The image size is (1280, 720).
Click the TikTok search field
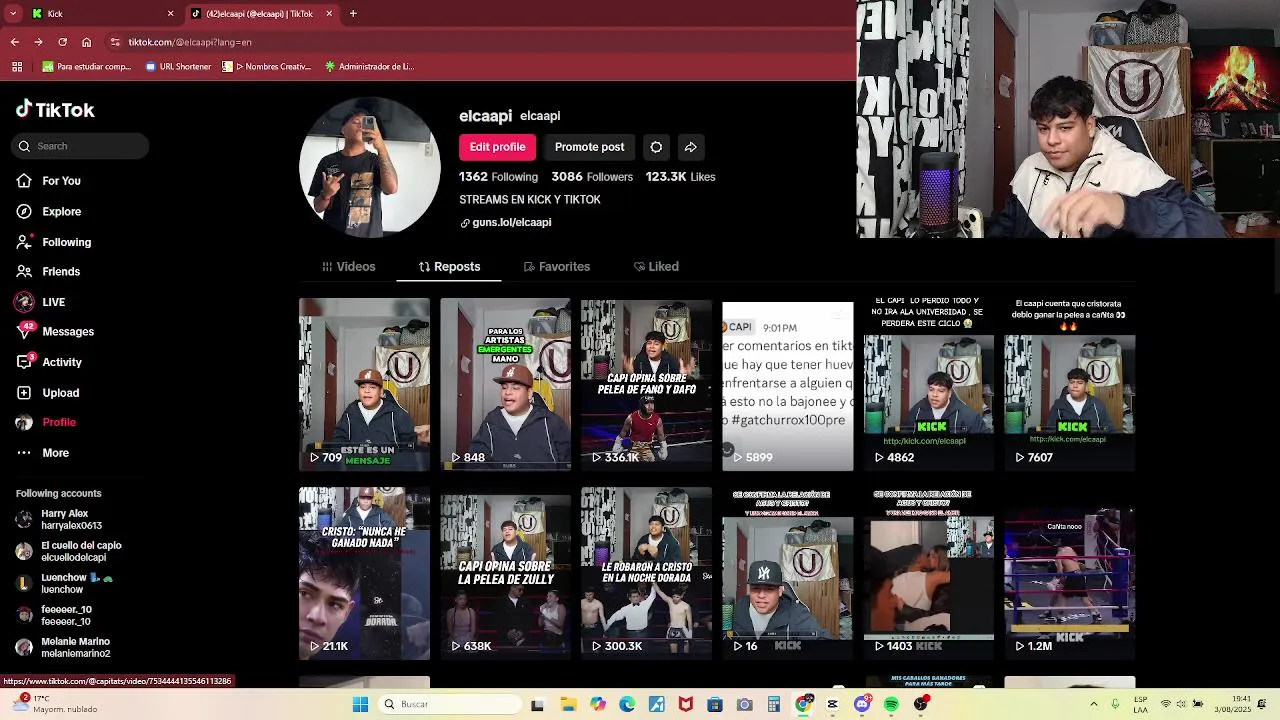point(81,146)
